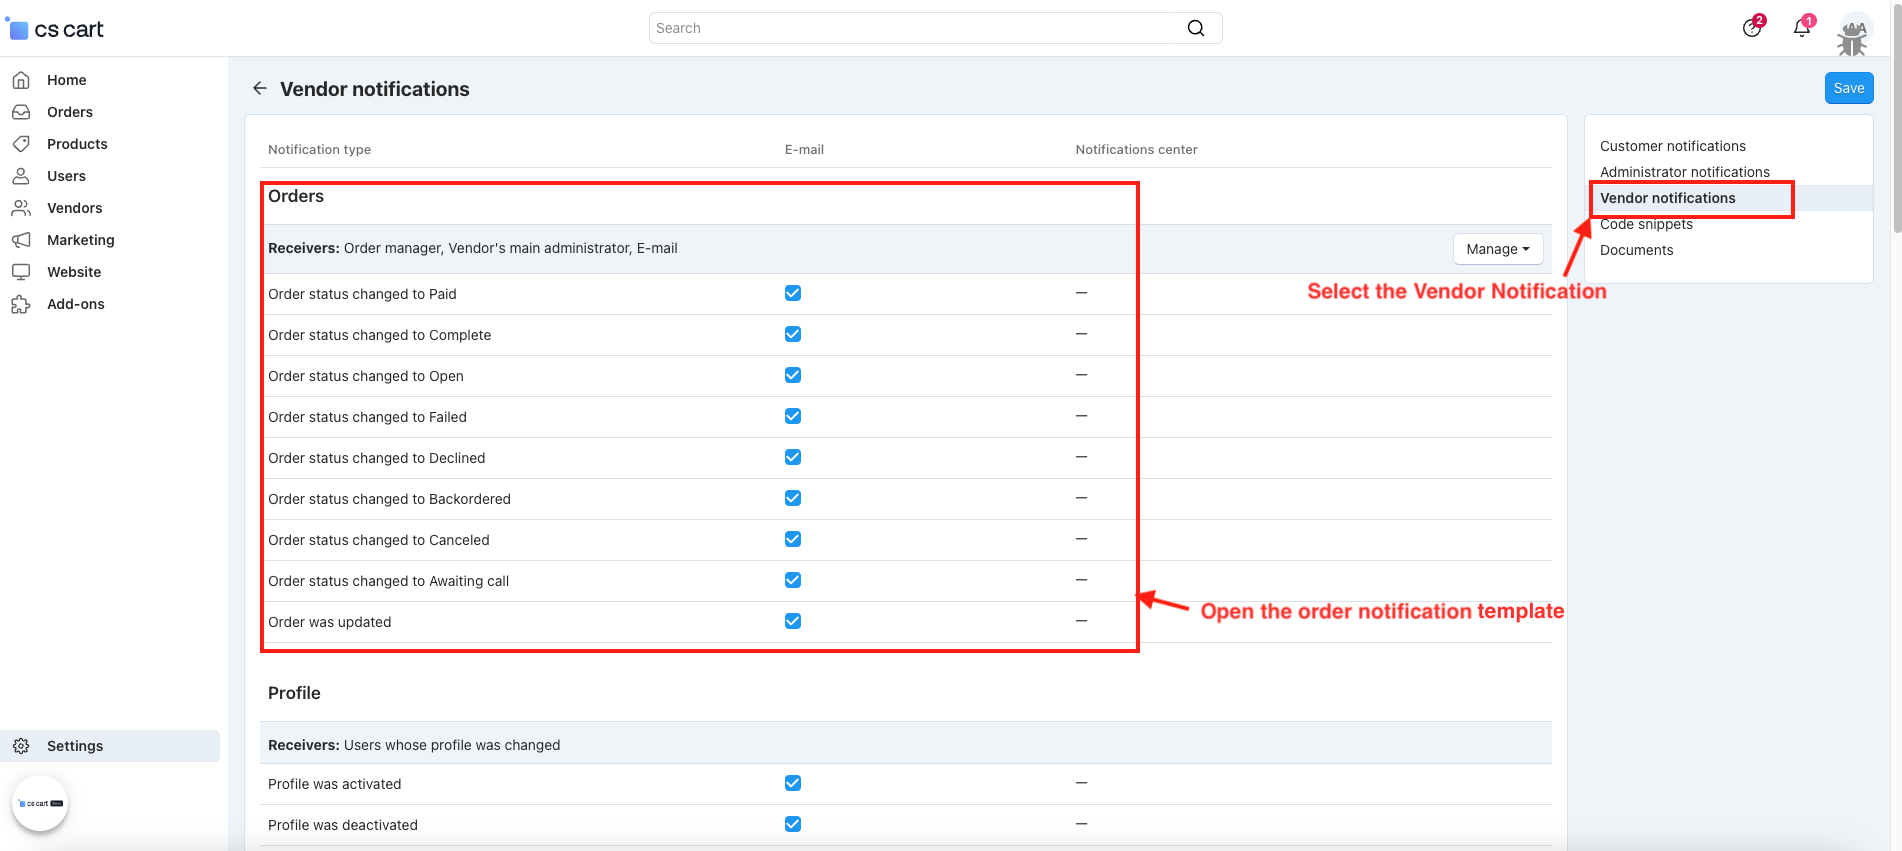The image size is (1902, 851).
Task: Click the Marketing megaphone icon
Action: coord(21,240)
